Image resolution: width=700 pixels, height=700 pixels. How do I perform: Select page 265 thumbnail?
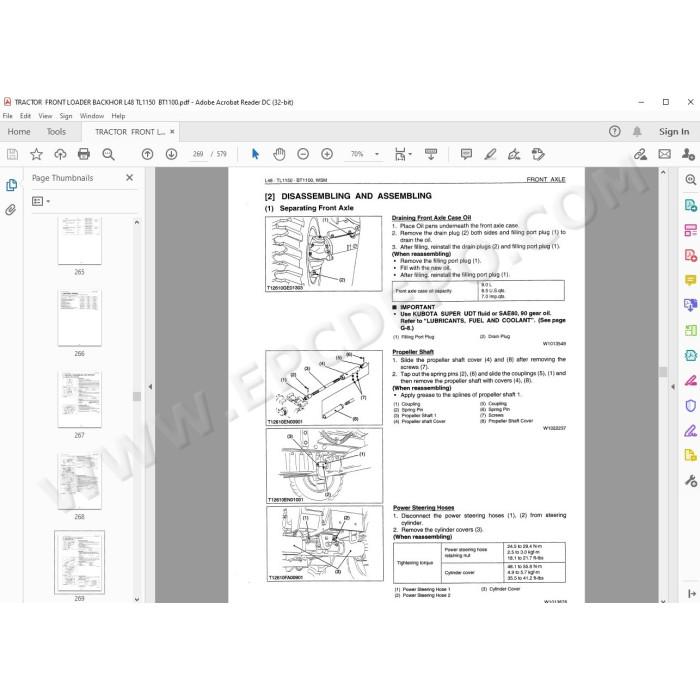point(79,240)
